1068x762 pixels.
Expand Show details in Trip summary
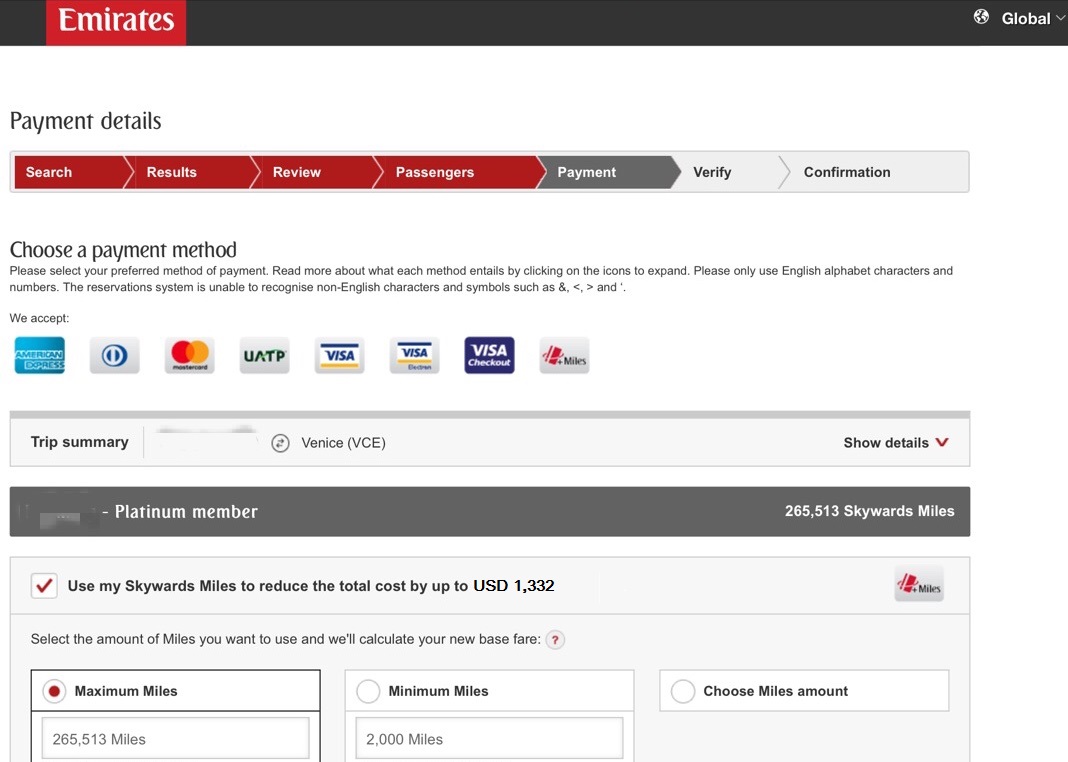pyautogui.click(x=895, y=443)
